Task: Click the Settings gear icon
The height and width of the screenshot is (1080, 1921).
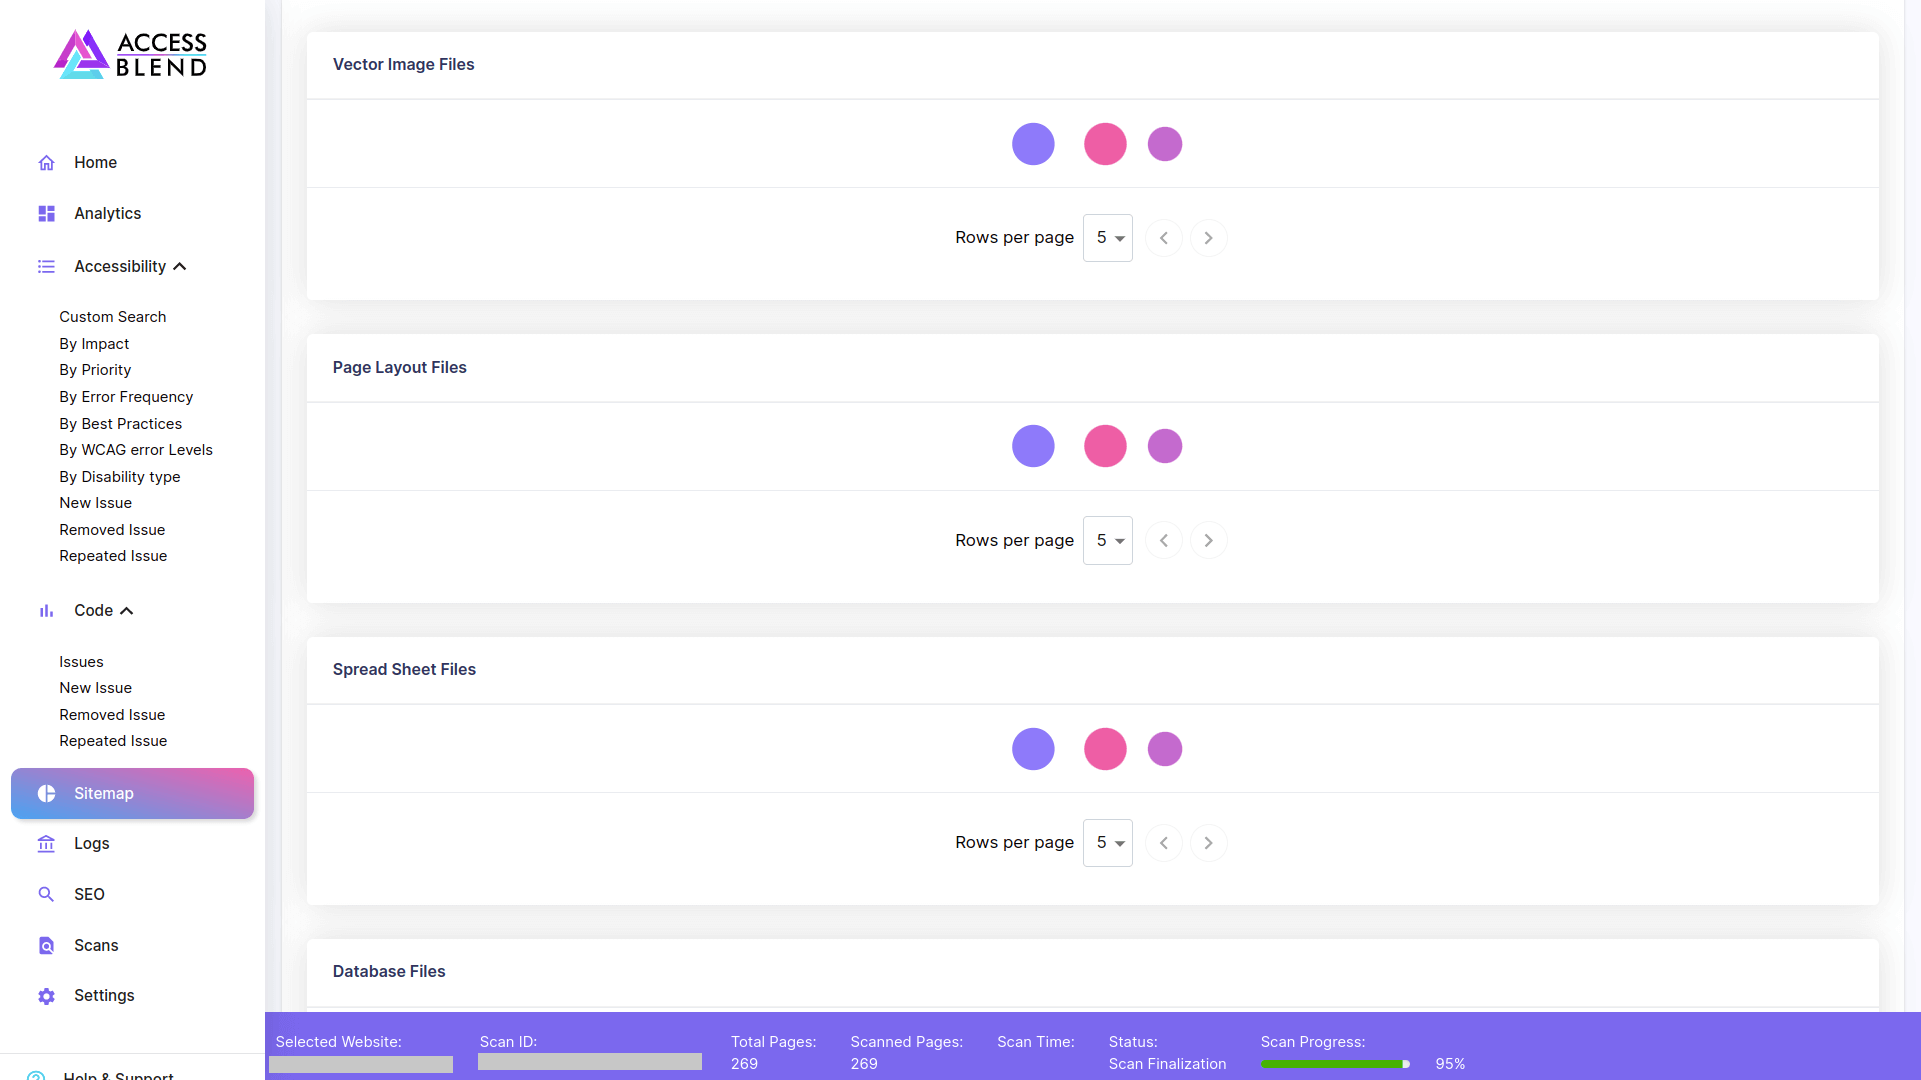Action: tap(46, 996)
